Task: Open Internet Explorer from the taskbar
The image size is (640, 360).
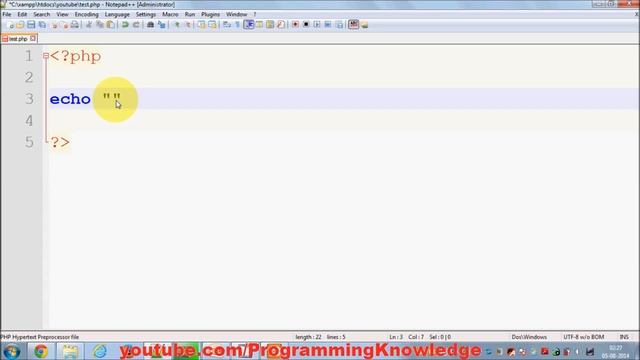Action: click(x=100, y=351)
